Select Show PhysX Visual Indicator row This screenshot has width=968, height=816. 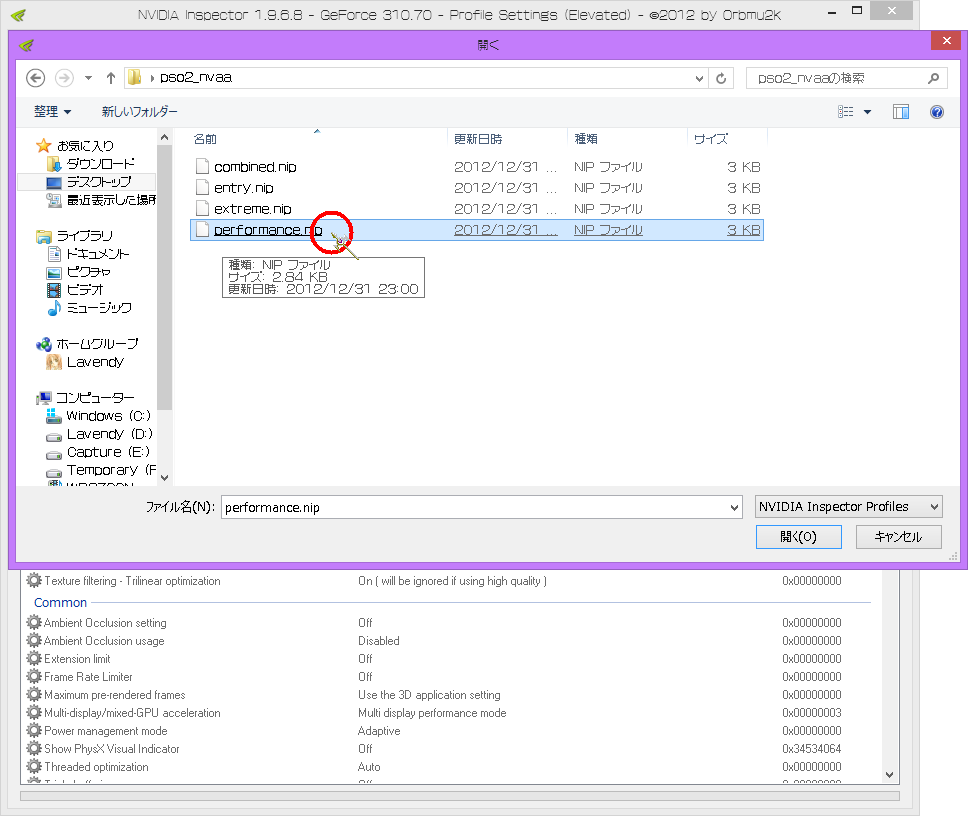[x=448, y=749]
